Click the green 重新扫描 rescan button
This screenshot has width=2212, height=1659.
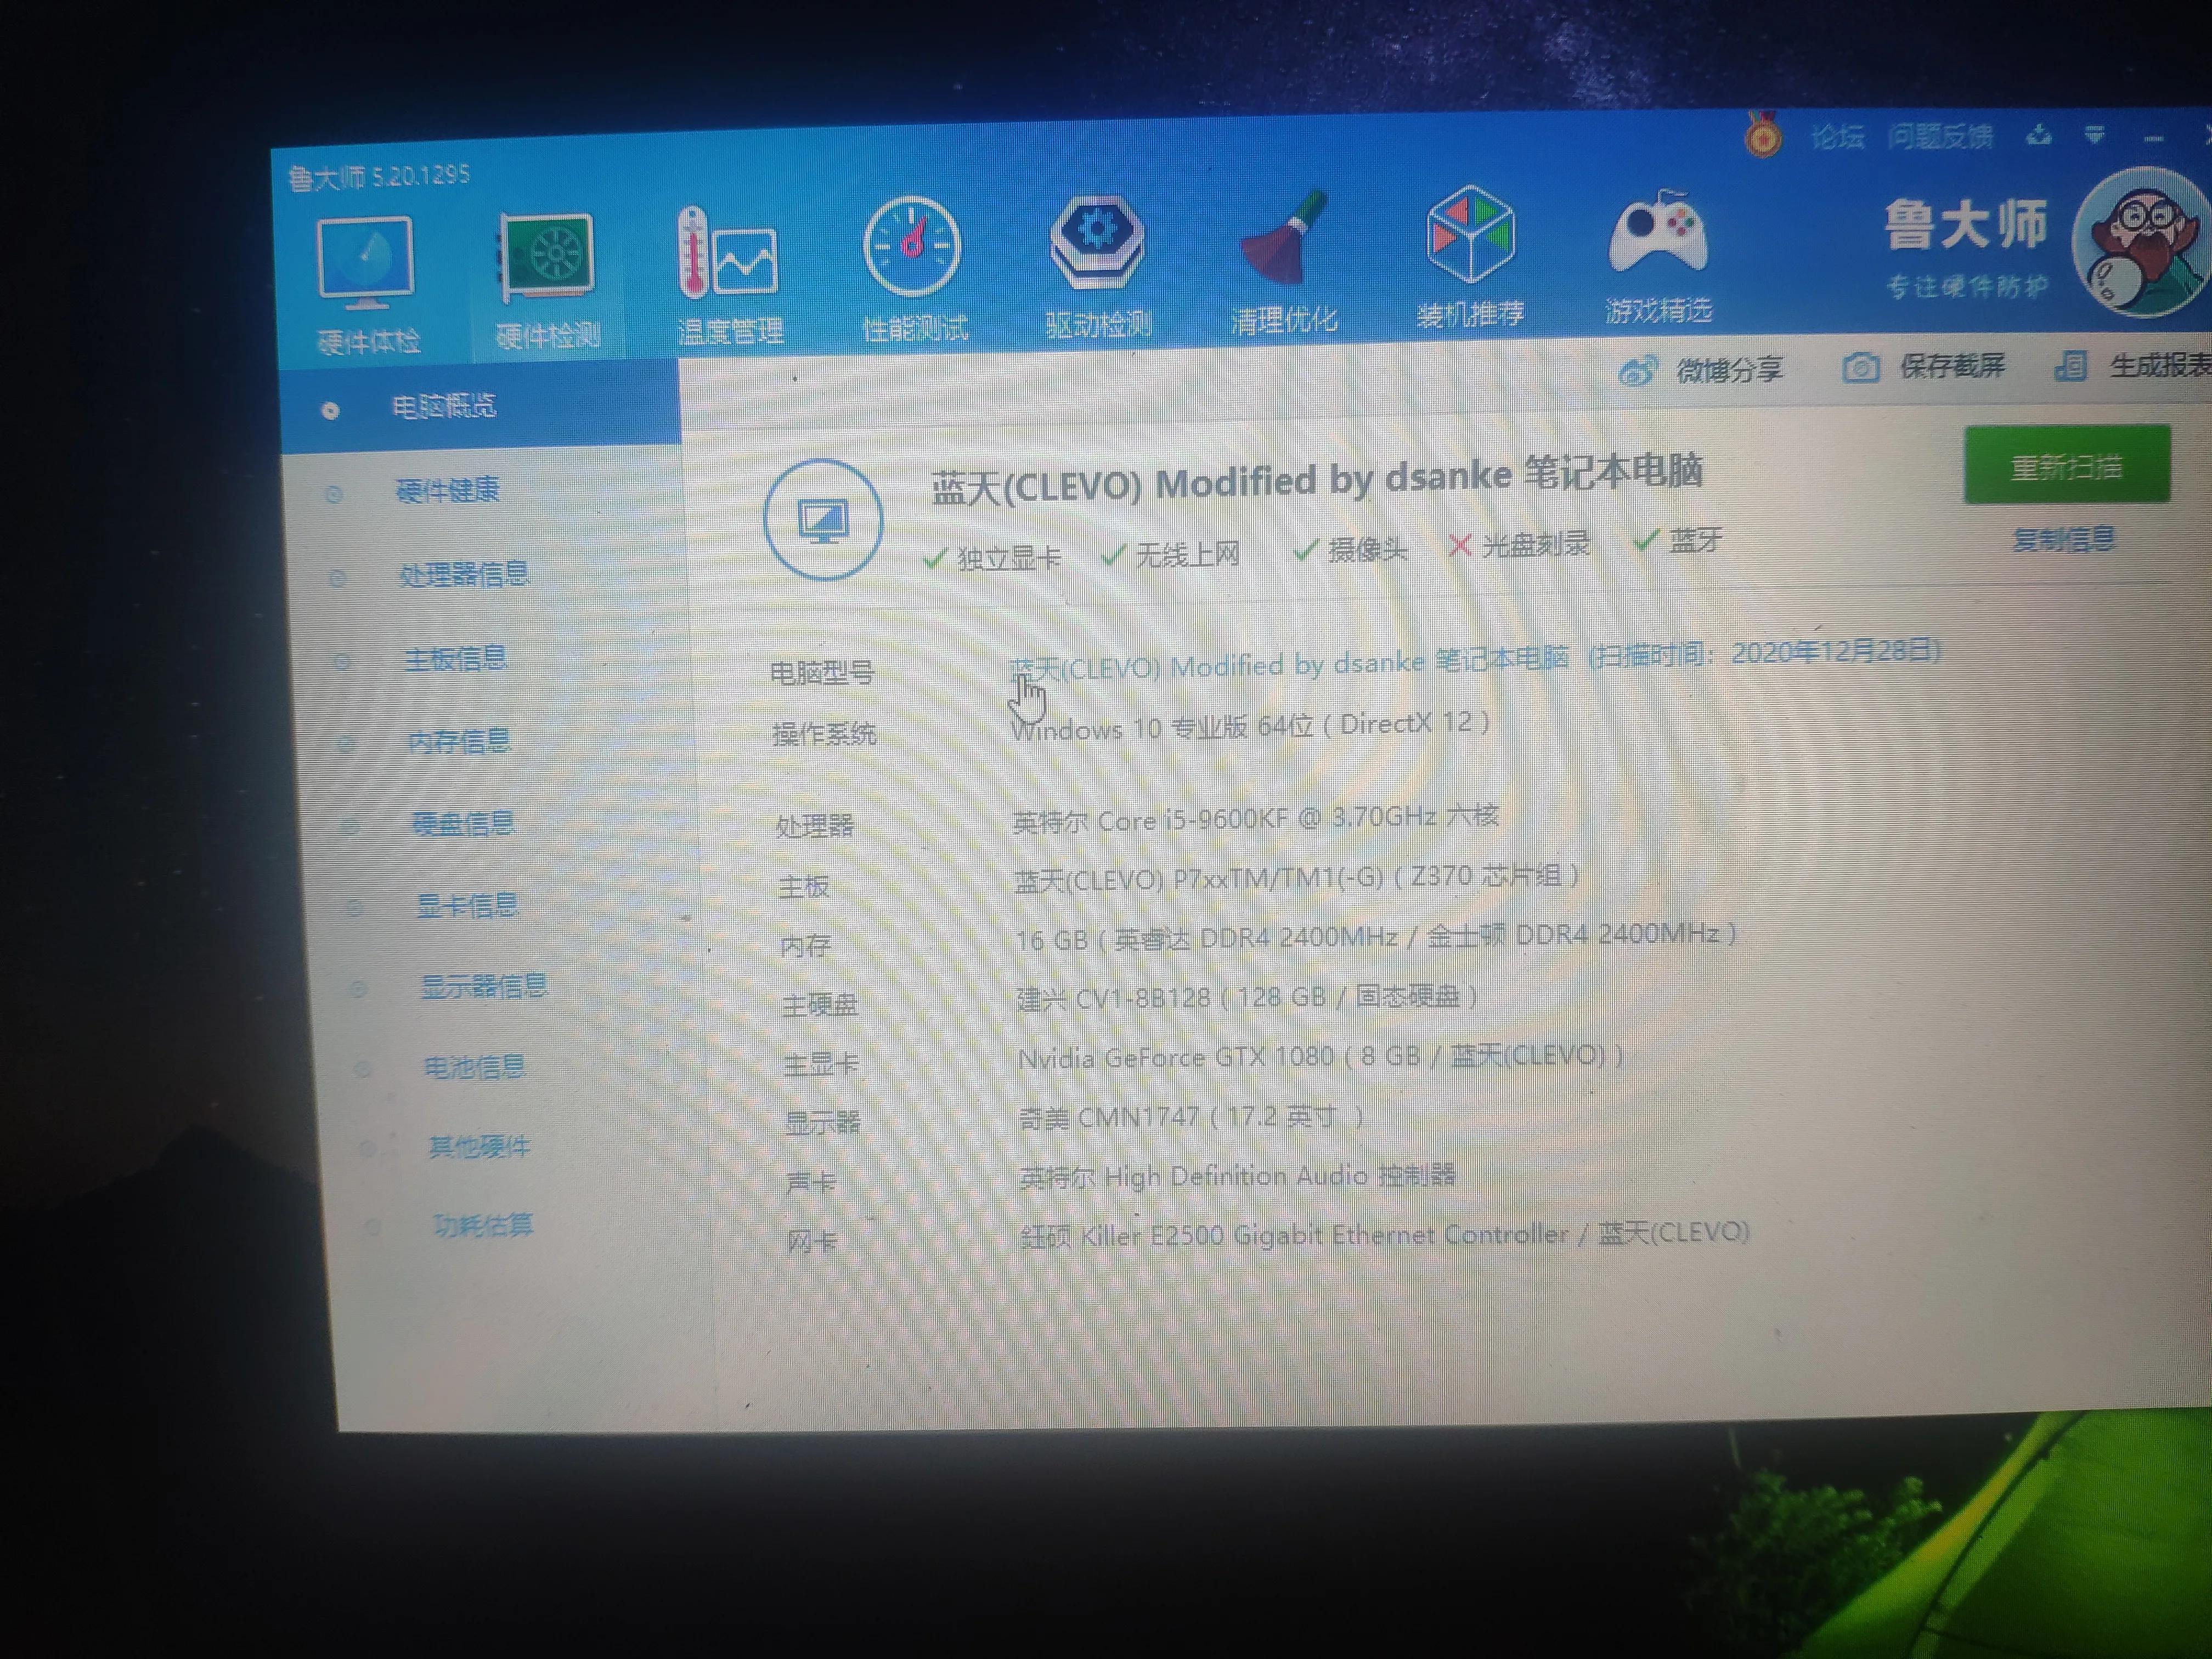point(2066,465)
